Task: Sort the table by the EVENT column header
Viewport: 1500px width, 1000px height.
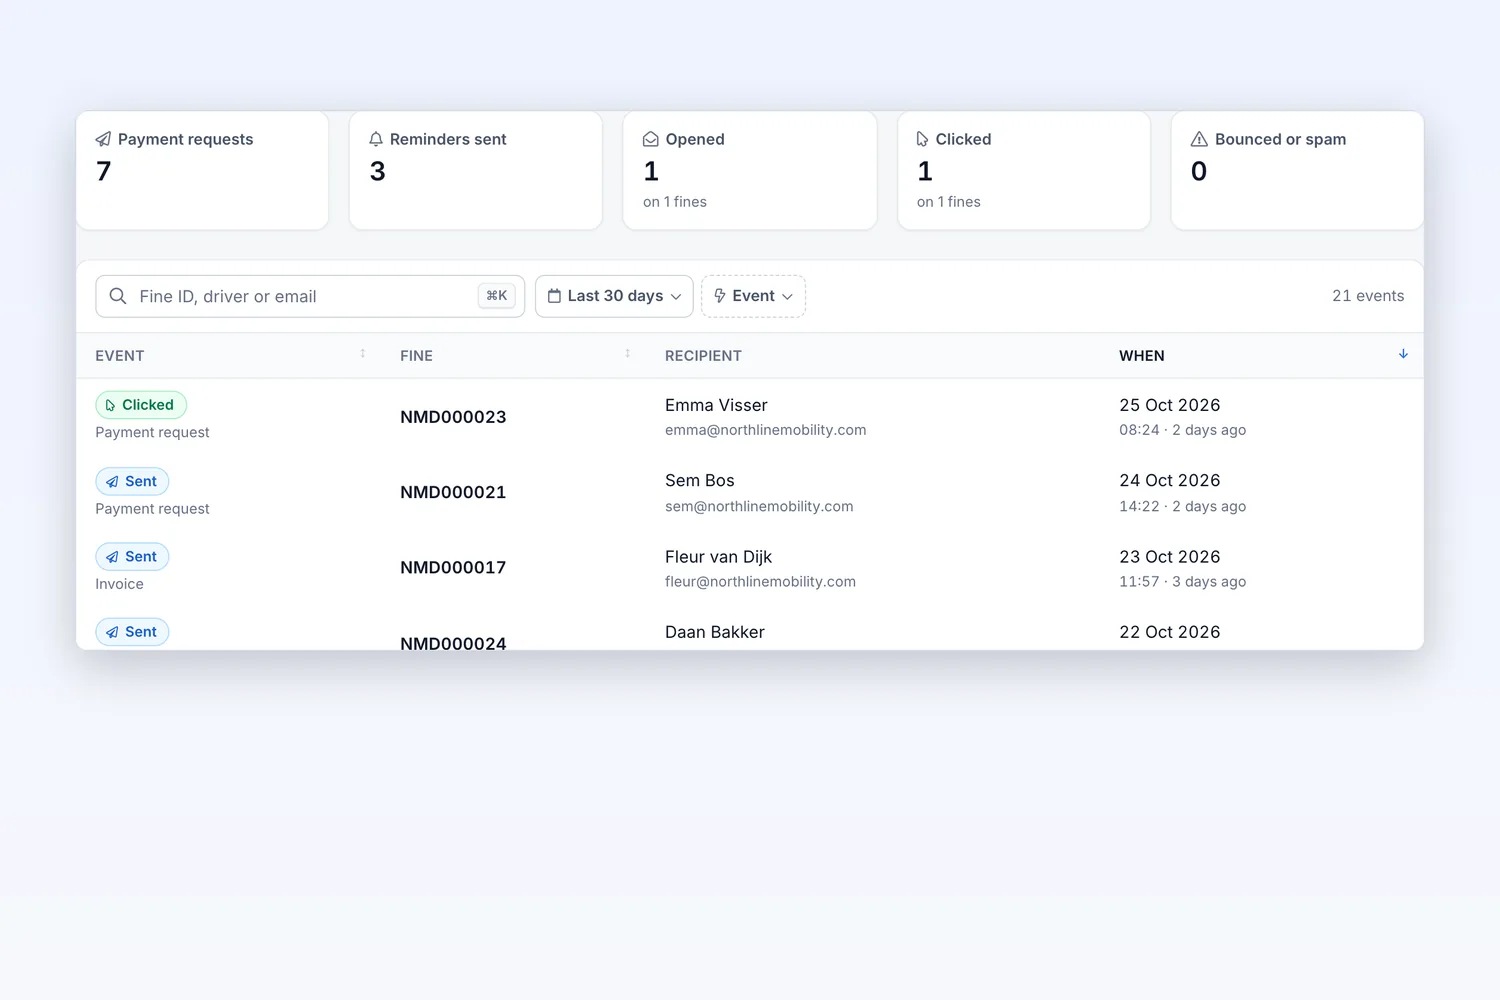Action: tap(120, 356)
